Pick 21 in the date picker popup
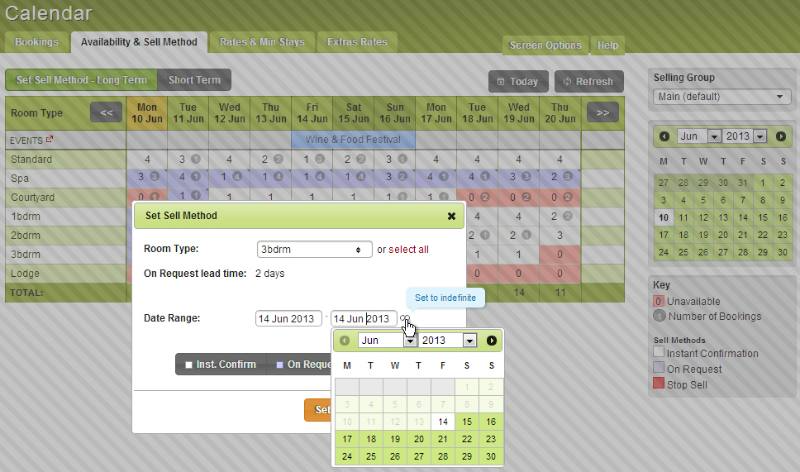This screenshot has width=800, height=472. point(442,439)
